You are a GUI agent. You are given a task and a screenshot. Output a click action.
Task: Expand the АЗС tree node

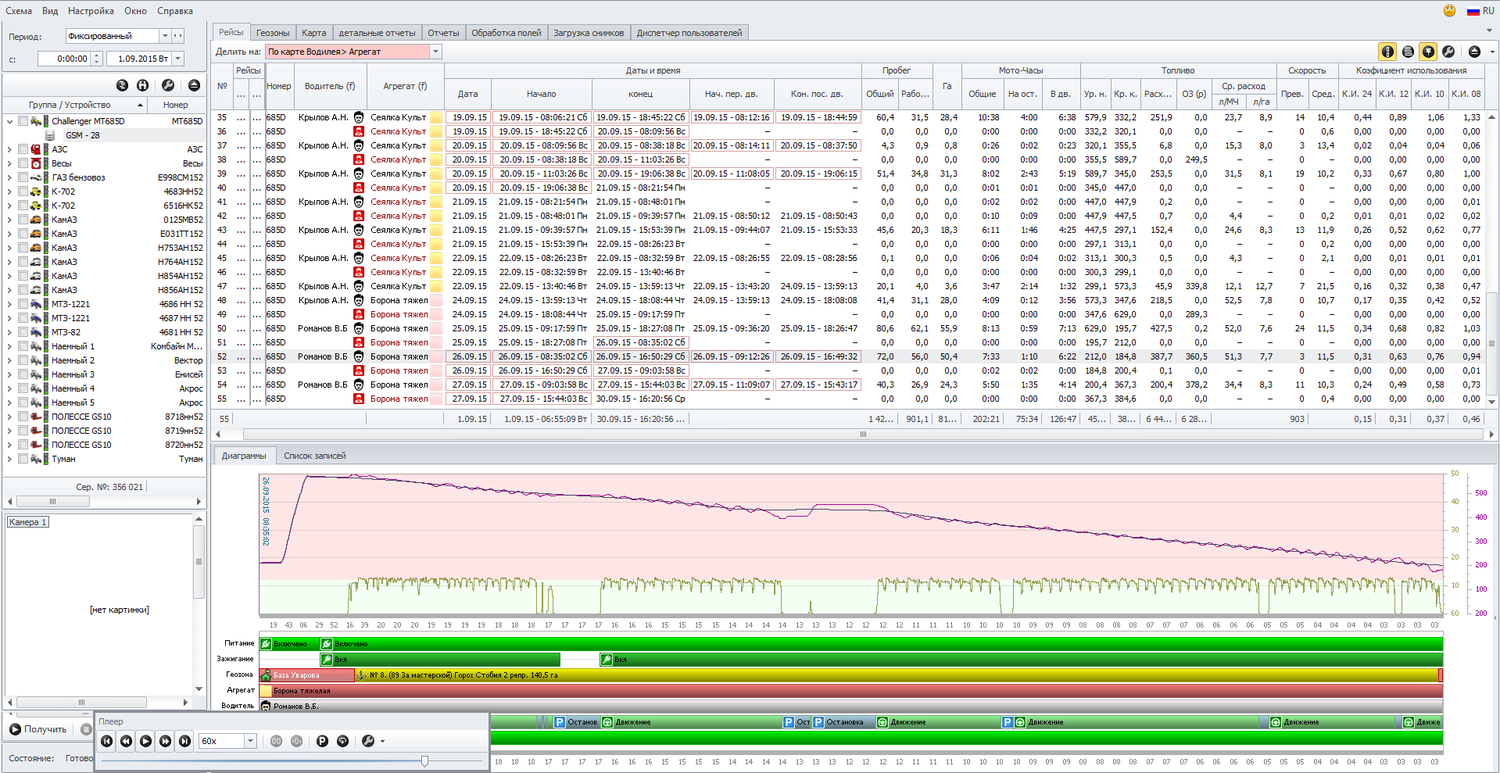pos(10,149)
